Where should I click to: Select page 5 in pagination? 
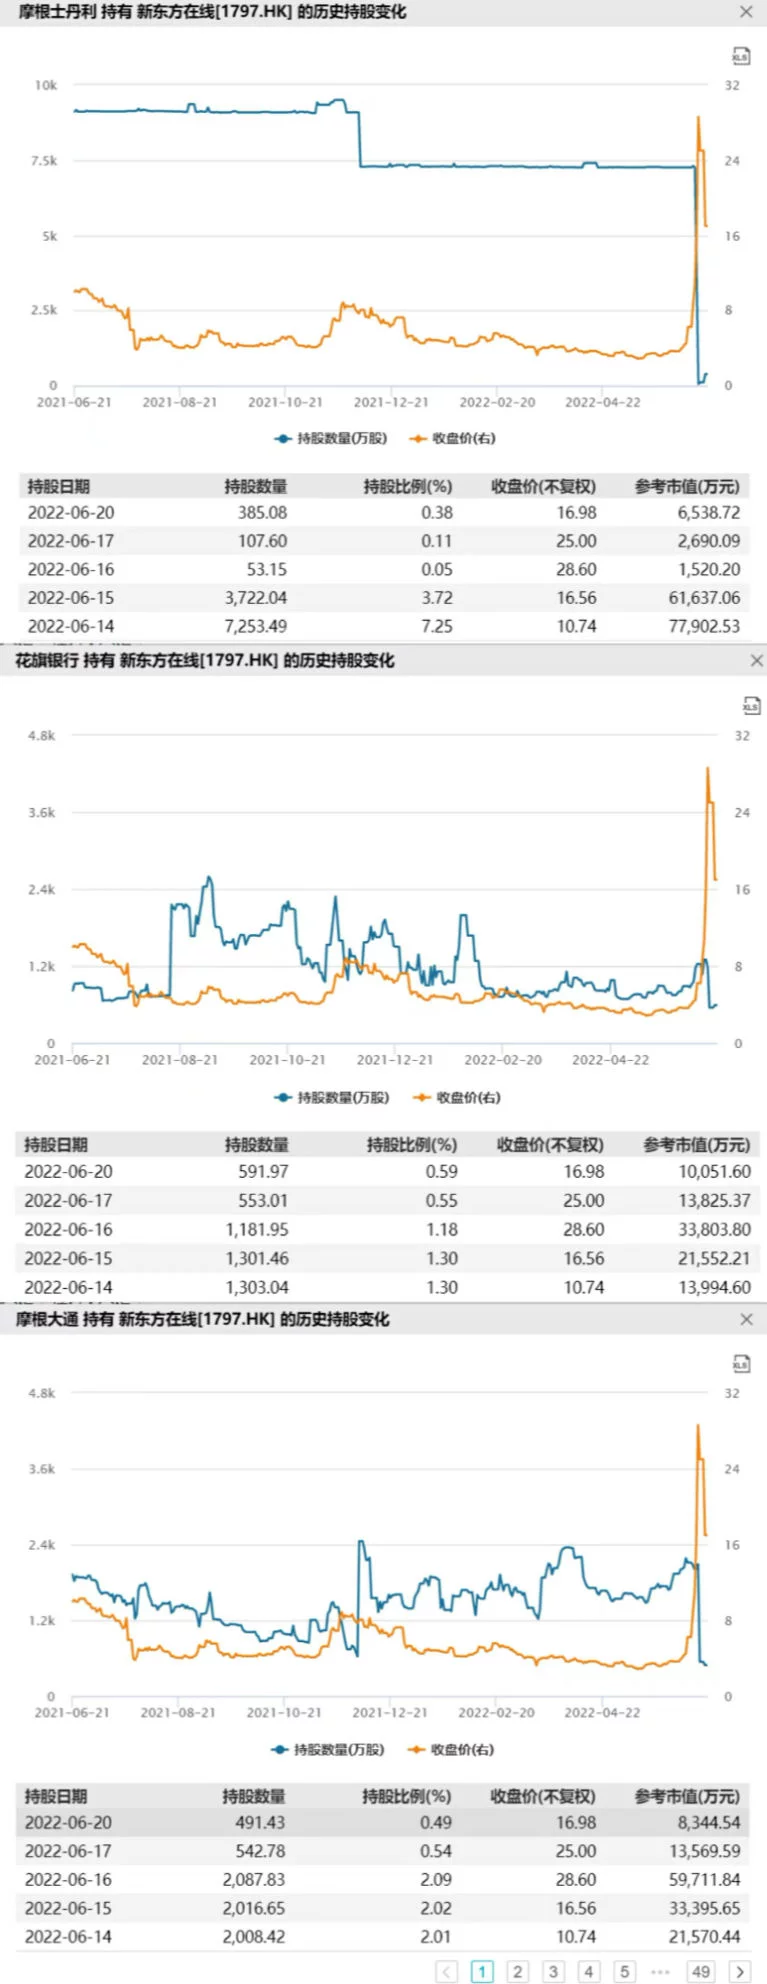click(x=624, y=1972)
